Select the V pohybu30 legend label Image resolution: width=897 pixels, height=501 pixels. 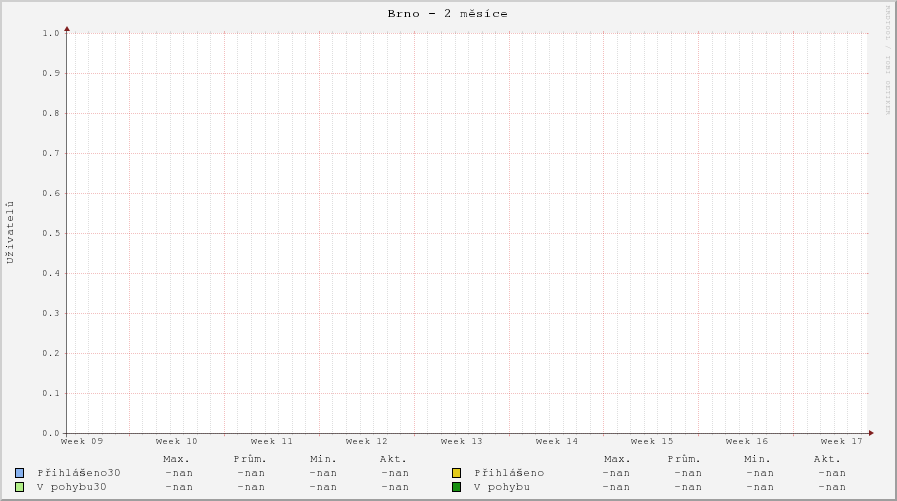tap(72, 487)
